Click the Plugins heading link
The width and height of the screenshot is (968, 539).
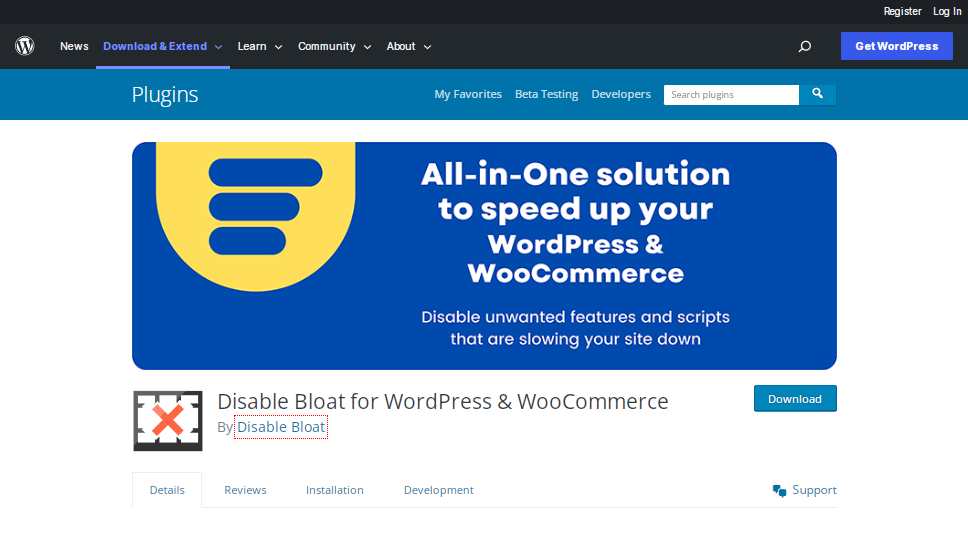click(165, 94)
